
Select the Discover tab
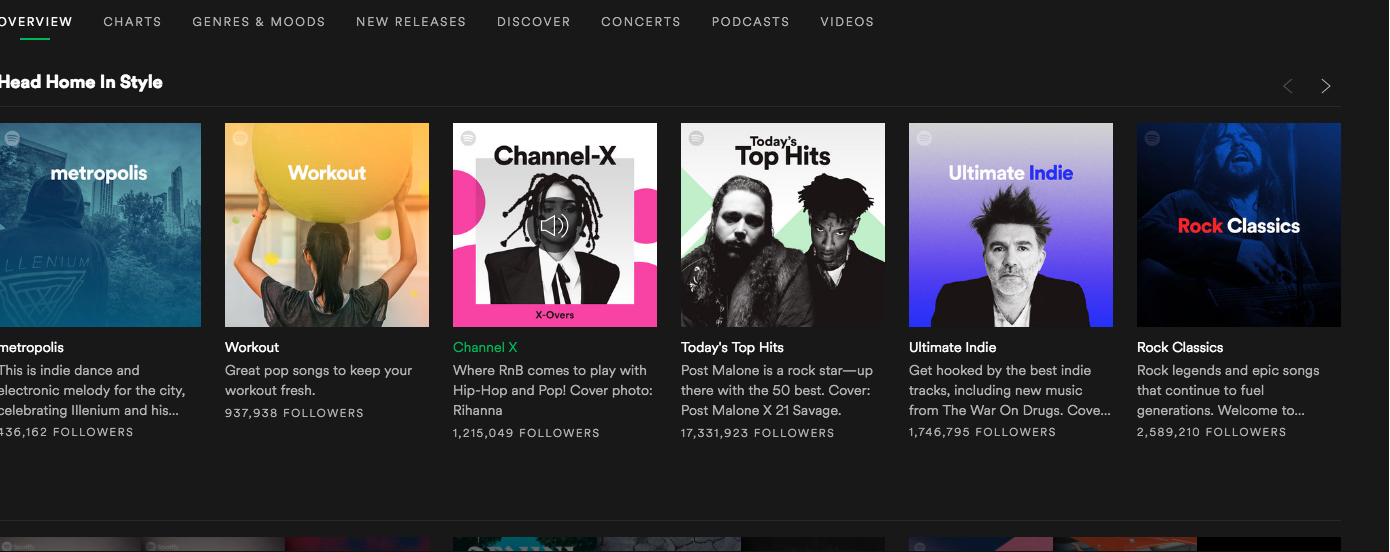(x=534, y=21)
